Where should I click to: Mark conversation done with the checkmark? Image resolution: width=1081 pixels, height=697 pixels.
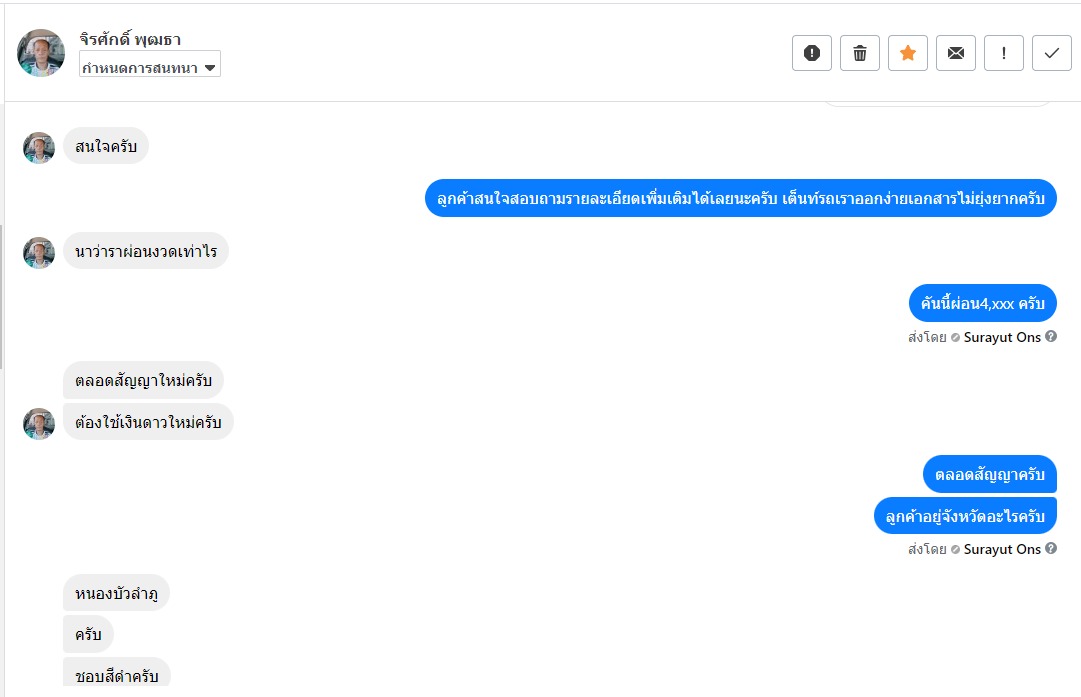pos(1051,53)
